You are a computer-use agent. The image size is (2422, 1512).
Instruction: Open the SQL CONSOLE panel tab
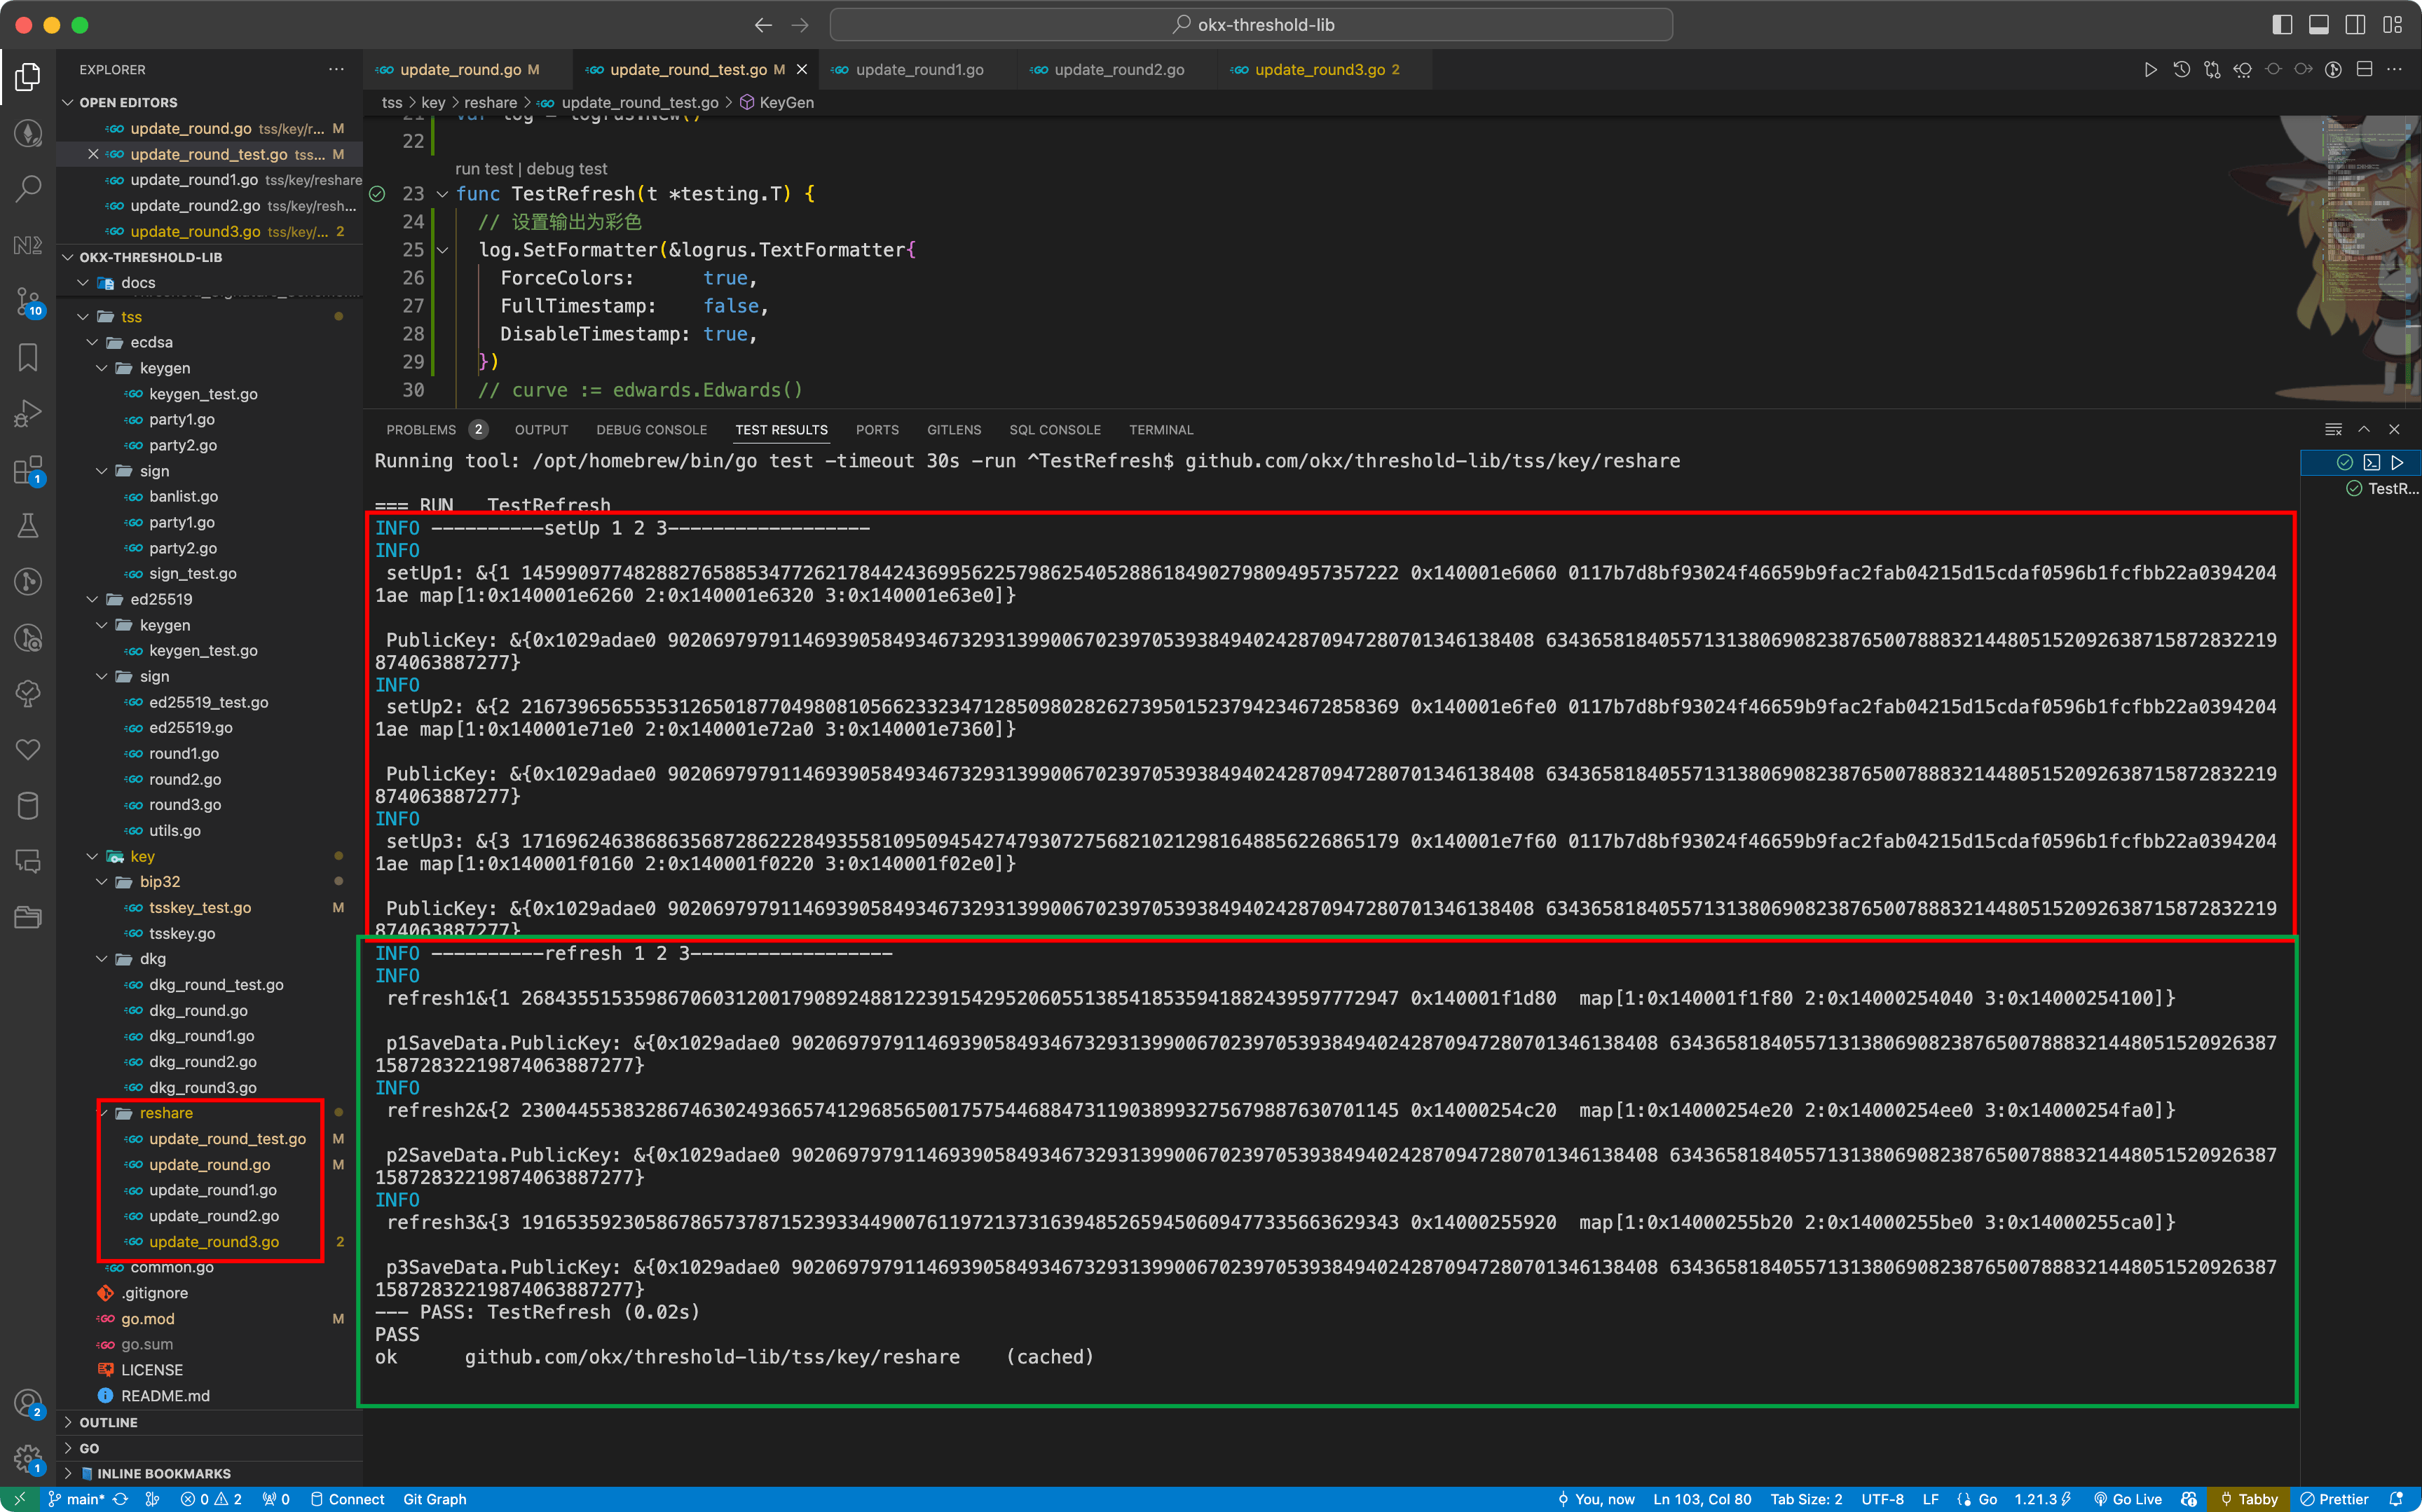point(1054,429)
